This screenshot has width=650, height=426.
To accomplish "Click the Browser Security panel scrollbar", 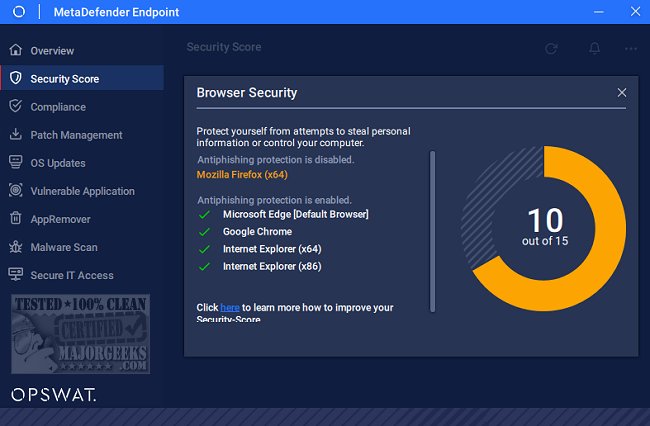I will pos(432,231).
